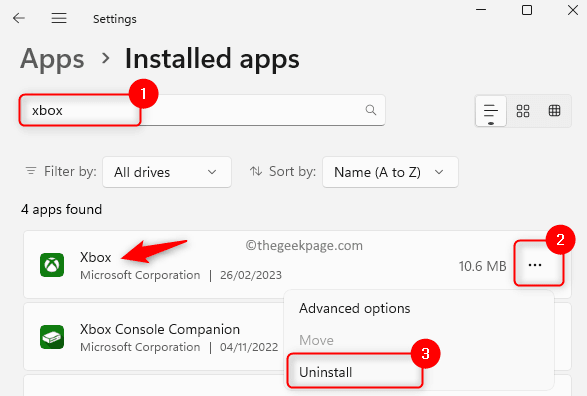Close the Settings window
This screenshot has height=396, width=587.
pos(573,10)
